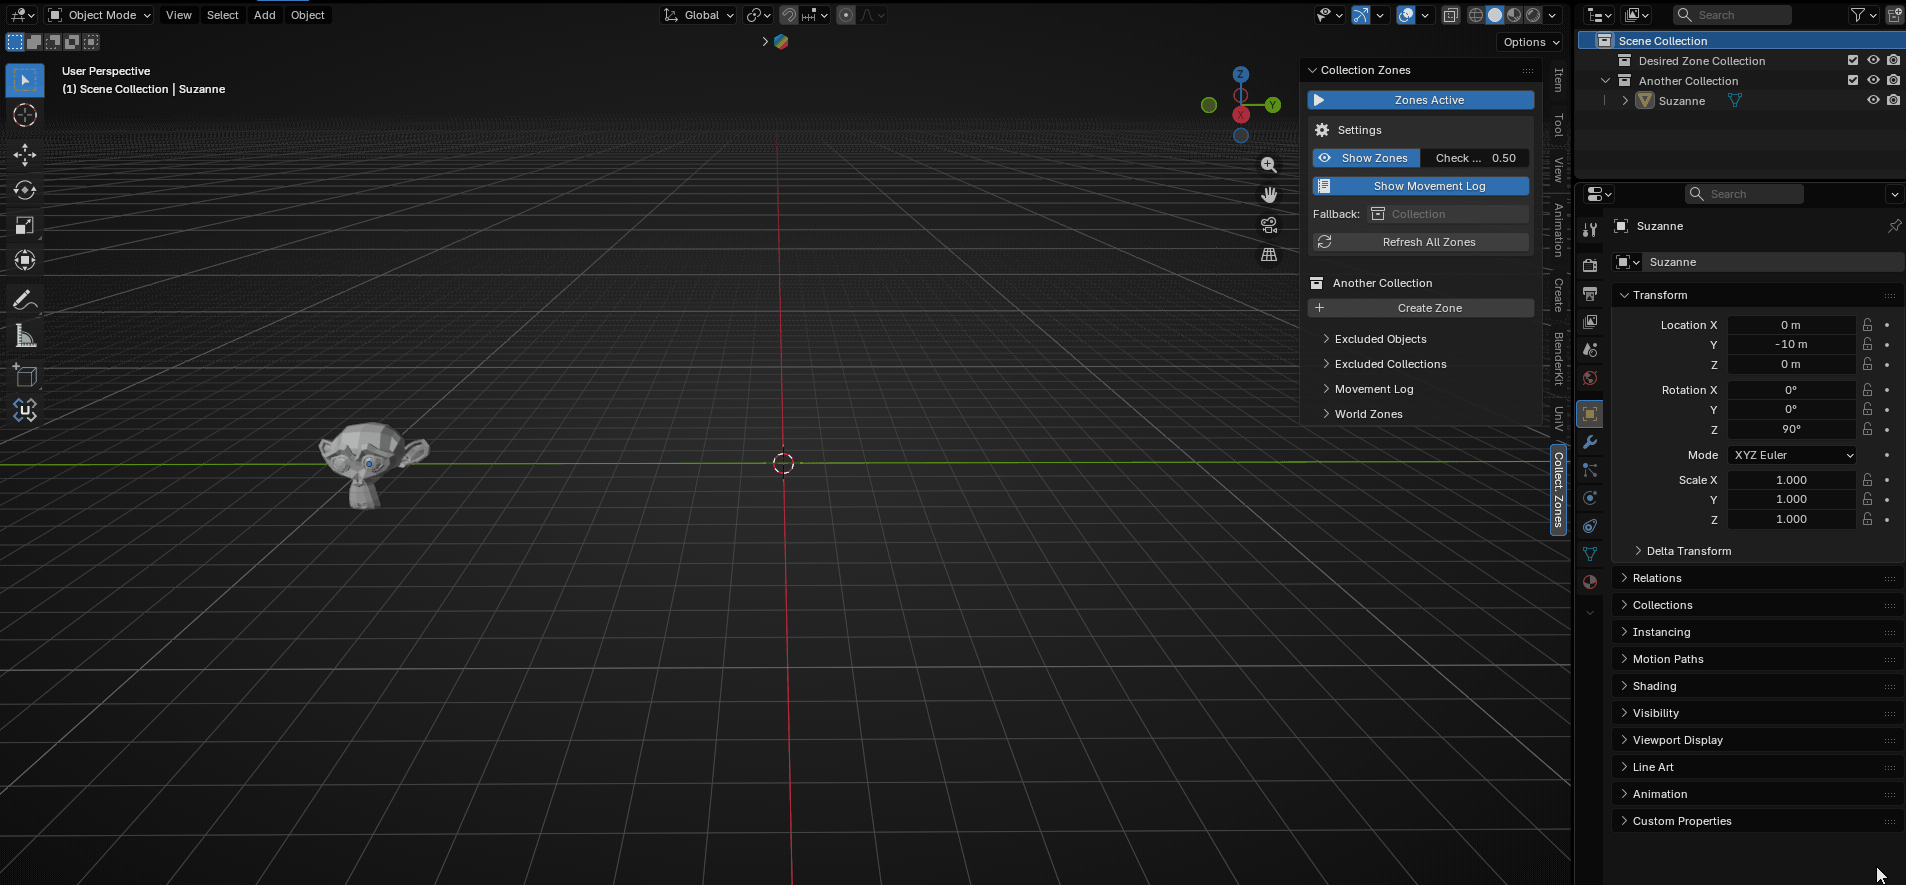The height and width of the screenshot is (885, 1906).
Task: Open the Physics properties tab
Action: [1590, 497]
